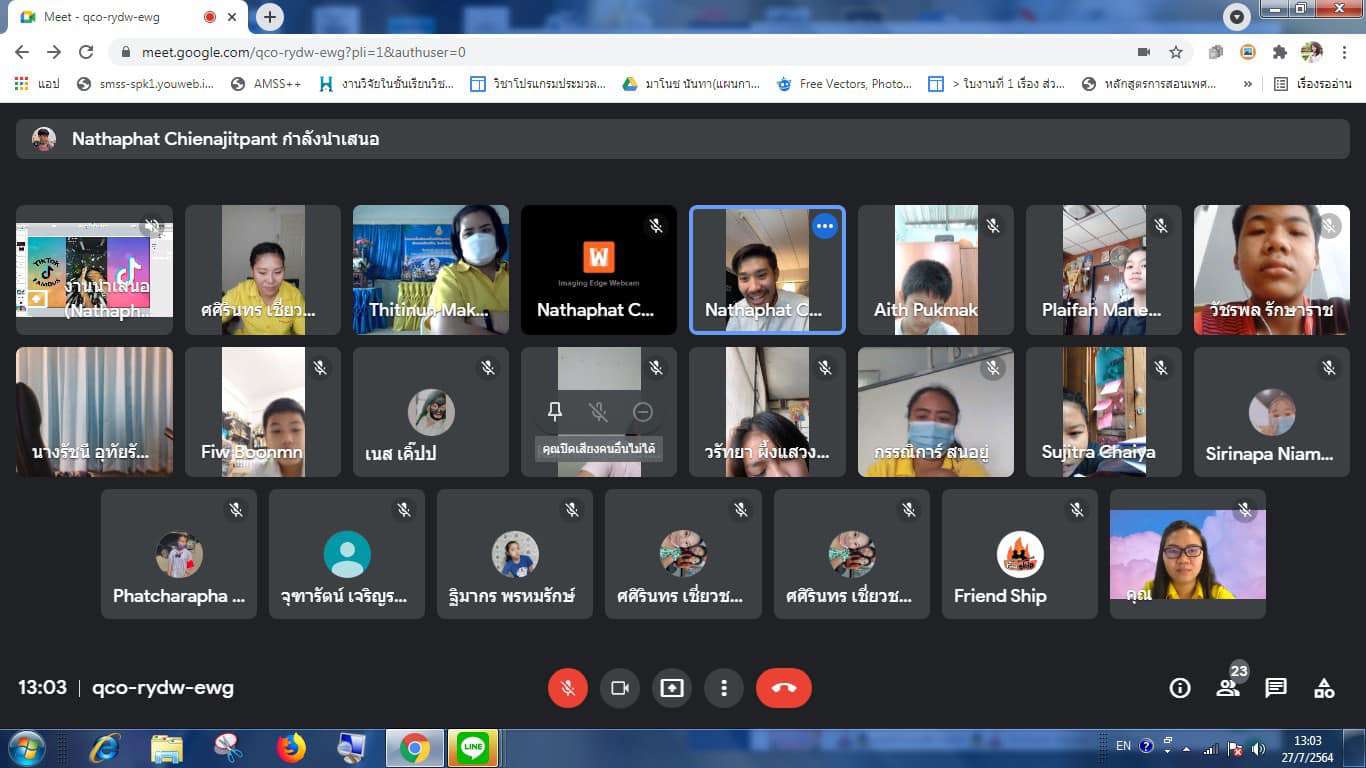Image resolution: width=1366 pixels, height=768 pixels.
Task: Click the address bar URL field
Action: (x=600, y=52)
